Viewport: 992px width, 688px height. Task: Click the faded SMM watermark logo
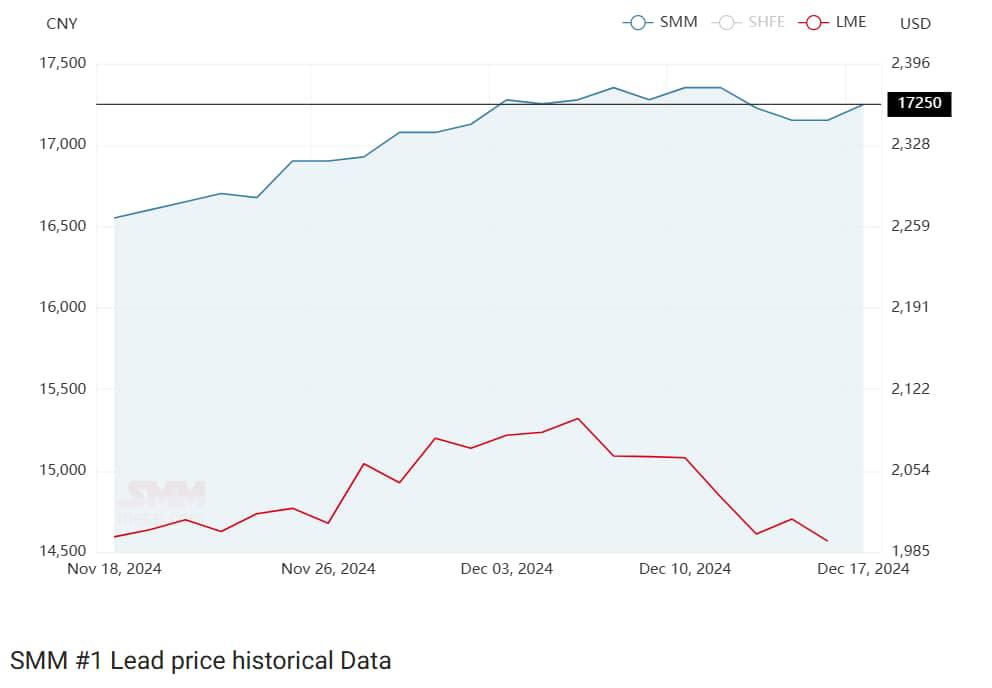pos(162,500)
